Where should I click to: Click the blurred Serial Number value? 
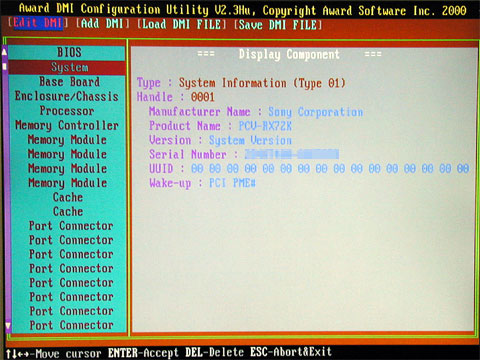click(292, 154)
